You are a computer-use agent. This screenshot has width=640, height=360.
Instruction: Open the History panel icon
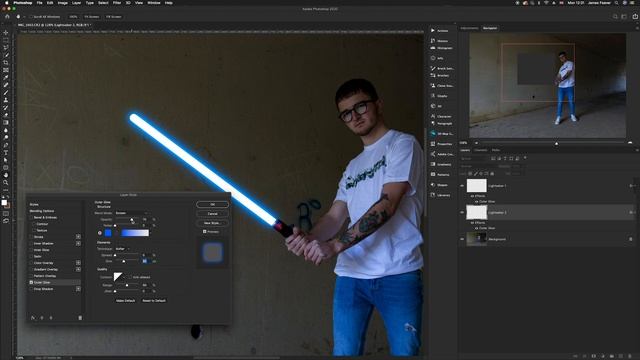433,41
